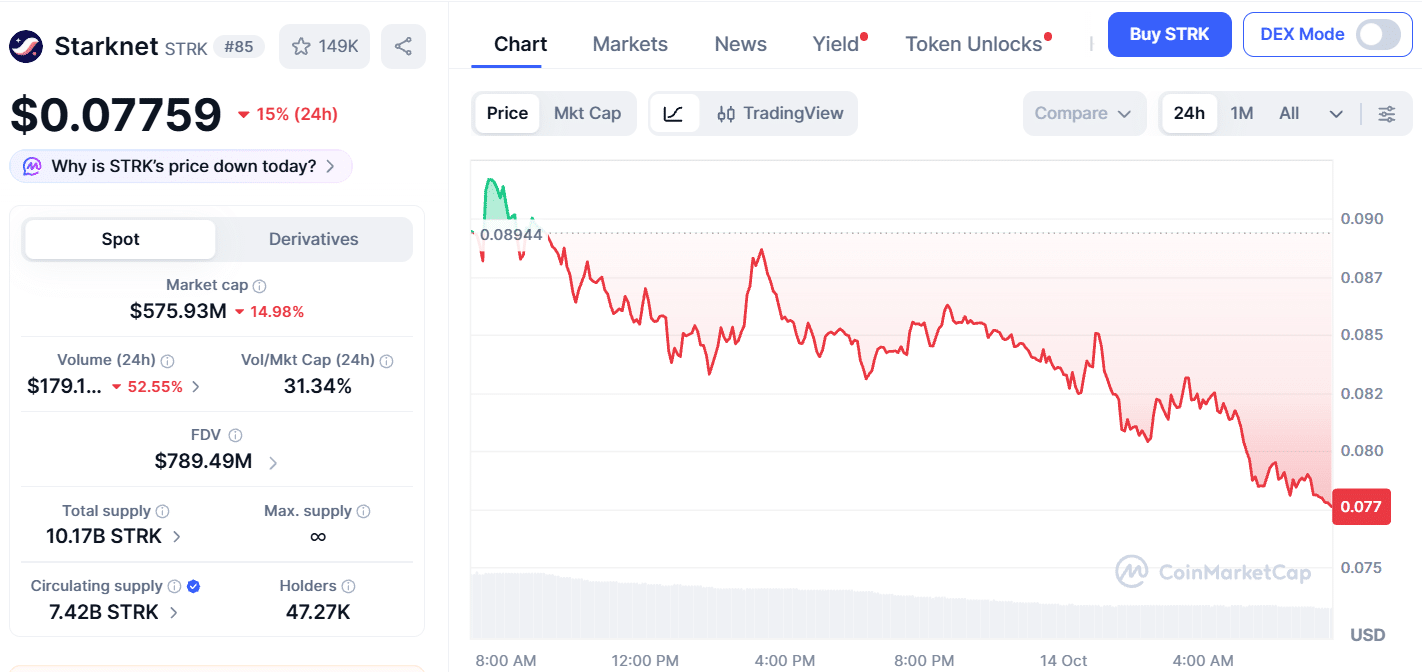Open "Why is STRK's price down today?"
Image resolution: width=1422 pixels, height=672 pixels.
coord(181,166)
